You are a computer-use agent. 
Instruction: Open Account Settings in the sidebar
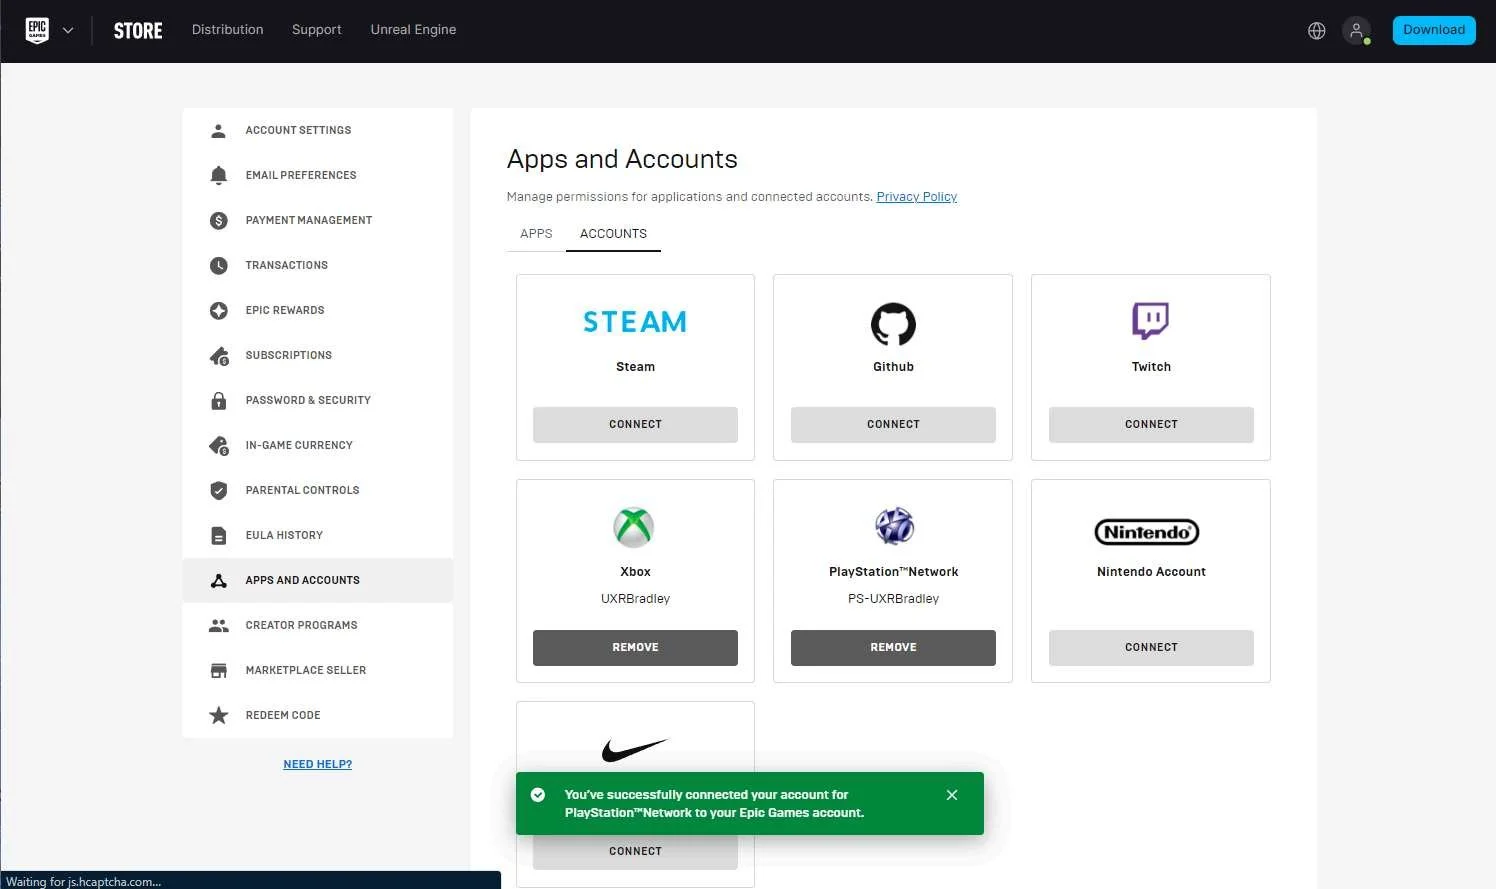(x=318, y=131)
